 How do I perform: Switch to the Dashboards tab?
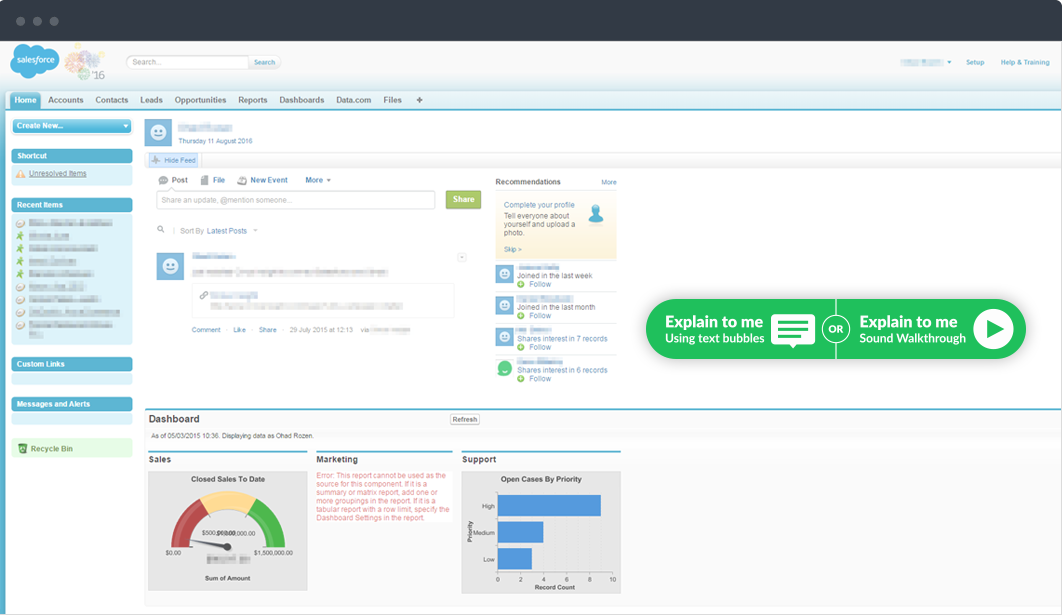pyautogui.click(x=301, y=100)
